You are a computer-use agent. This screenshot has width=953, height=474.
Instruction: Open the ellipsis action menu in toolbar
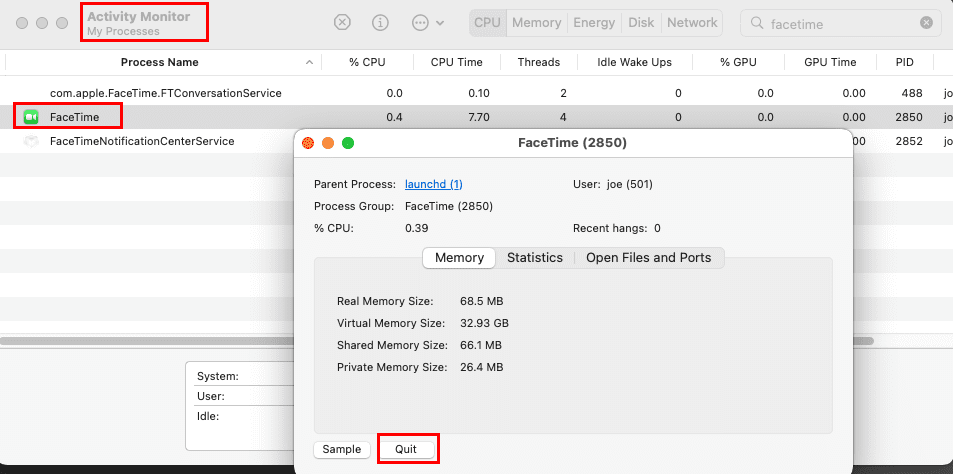420,22
